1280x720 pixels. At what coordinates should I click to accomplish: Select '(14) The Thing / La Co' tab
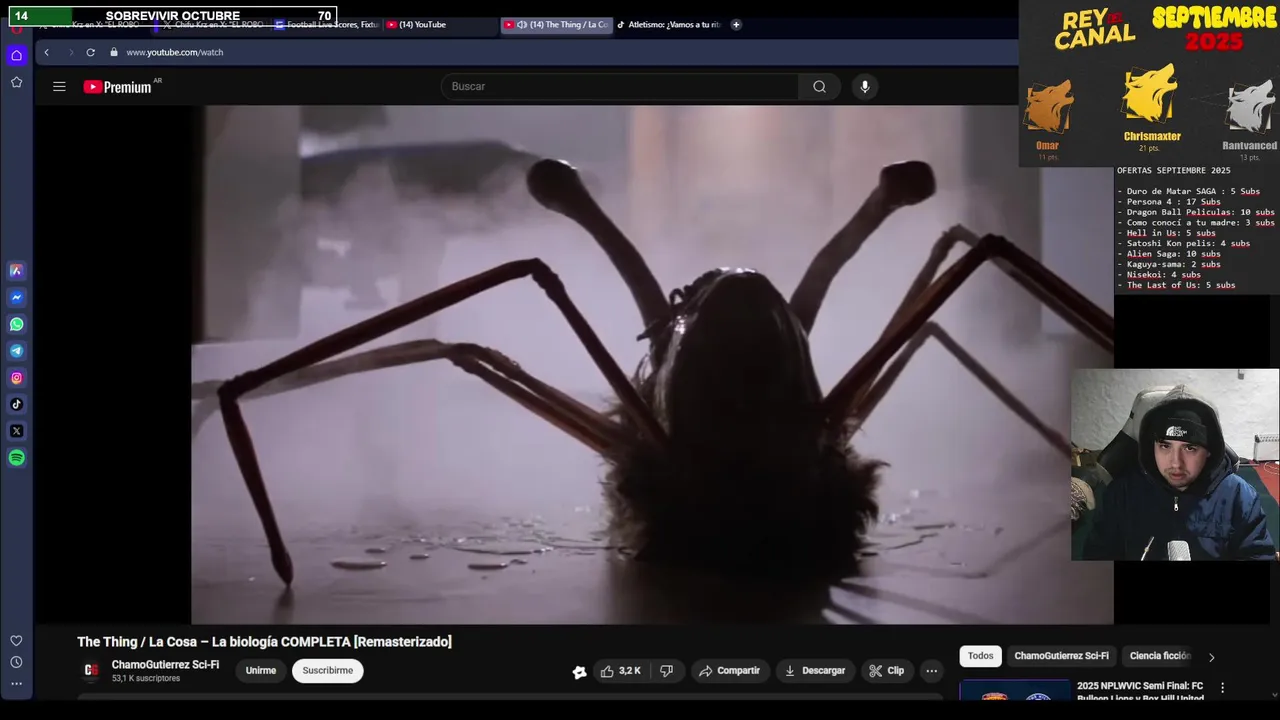pos(556,25)
